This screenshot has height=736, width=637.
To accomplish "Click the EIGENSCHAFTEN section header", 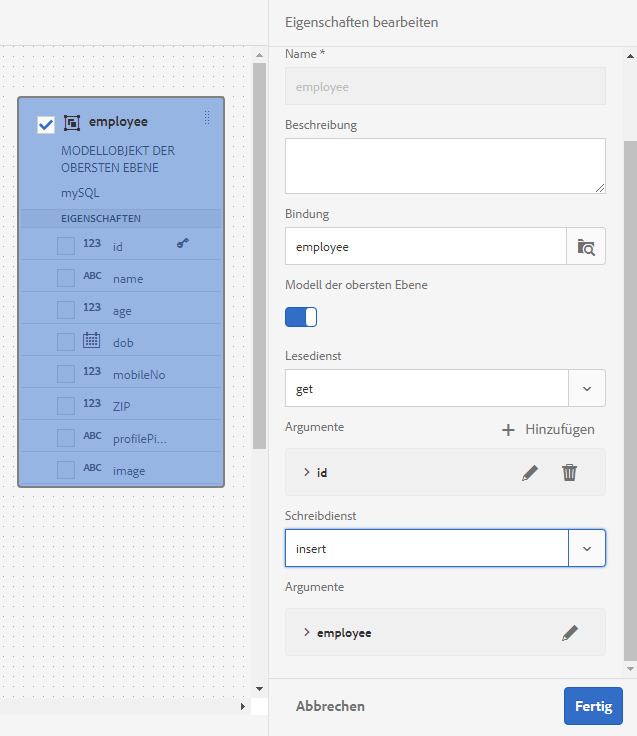I will coord(121,218).
